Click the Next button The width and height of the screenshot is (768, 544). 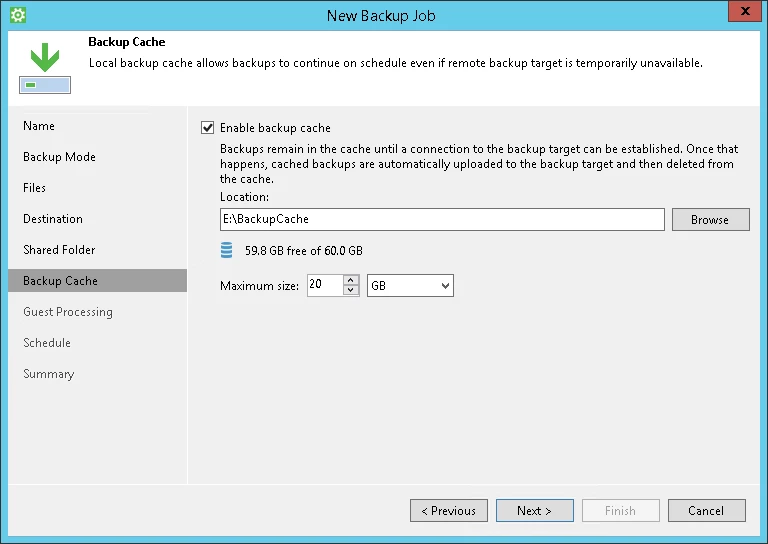click(535, 511)
